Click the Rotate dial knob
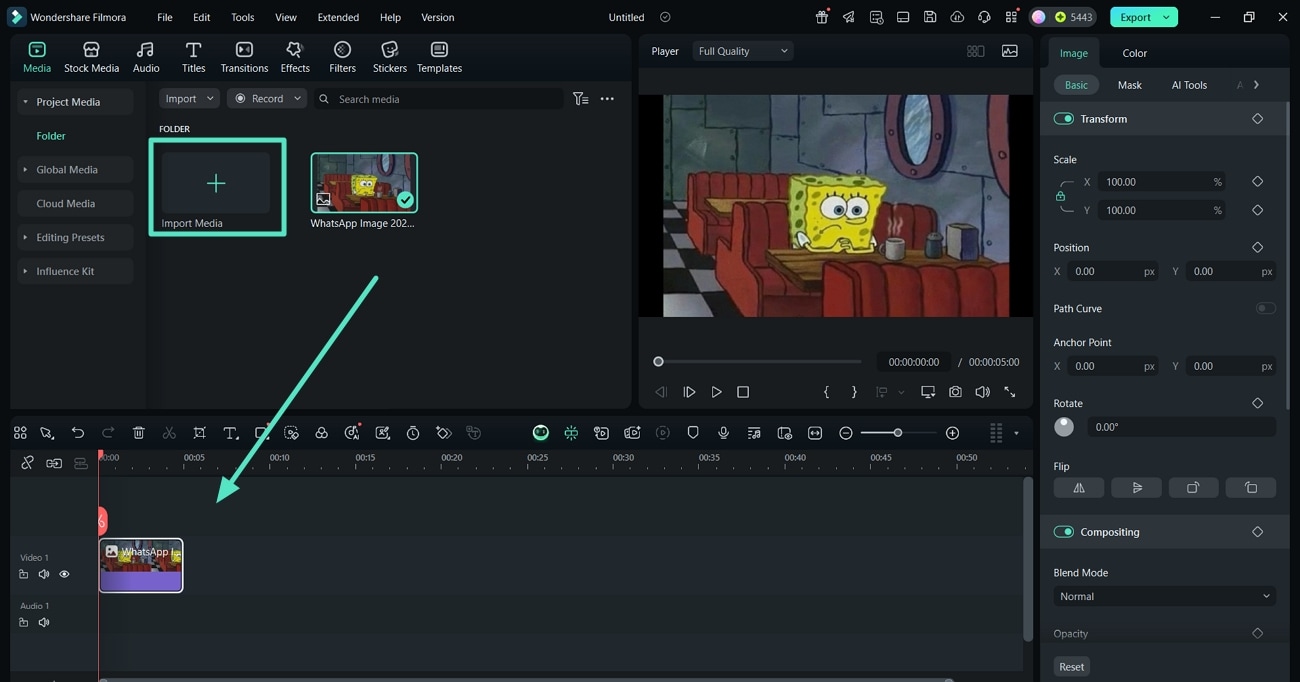This screenshot has height=682, width=1300. point(1064,427)
